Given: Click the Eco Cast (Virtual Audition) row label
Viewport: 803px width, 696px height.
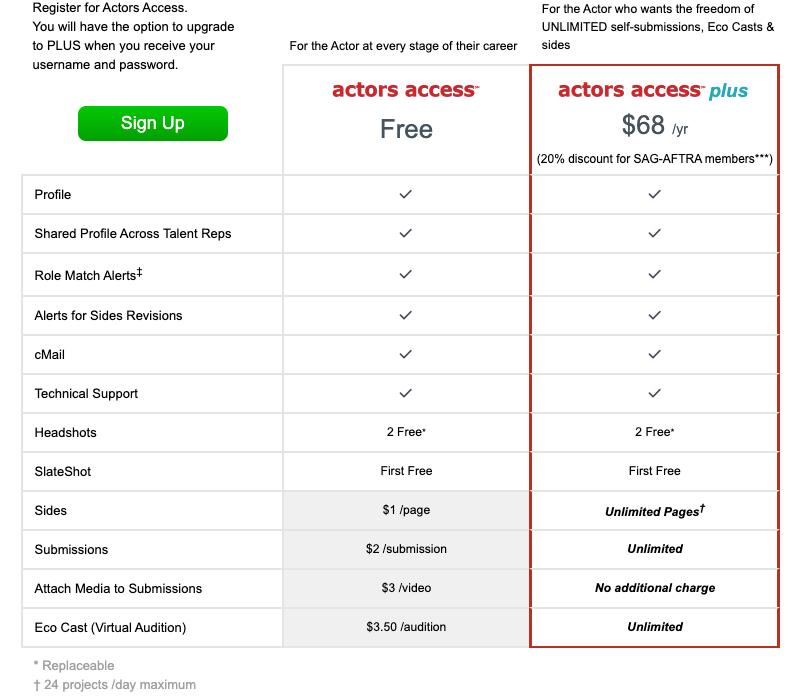Looking at the screenshot, I should point(110,627).
